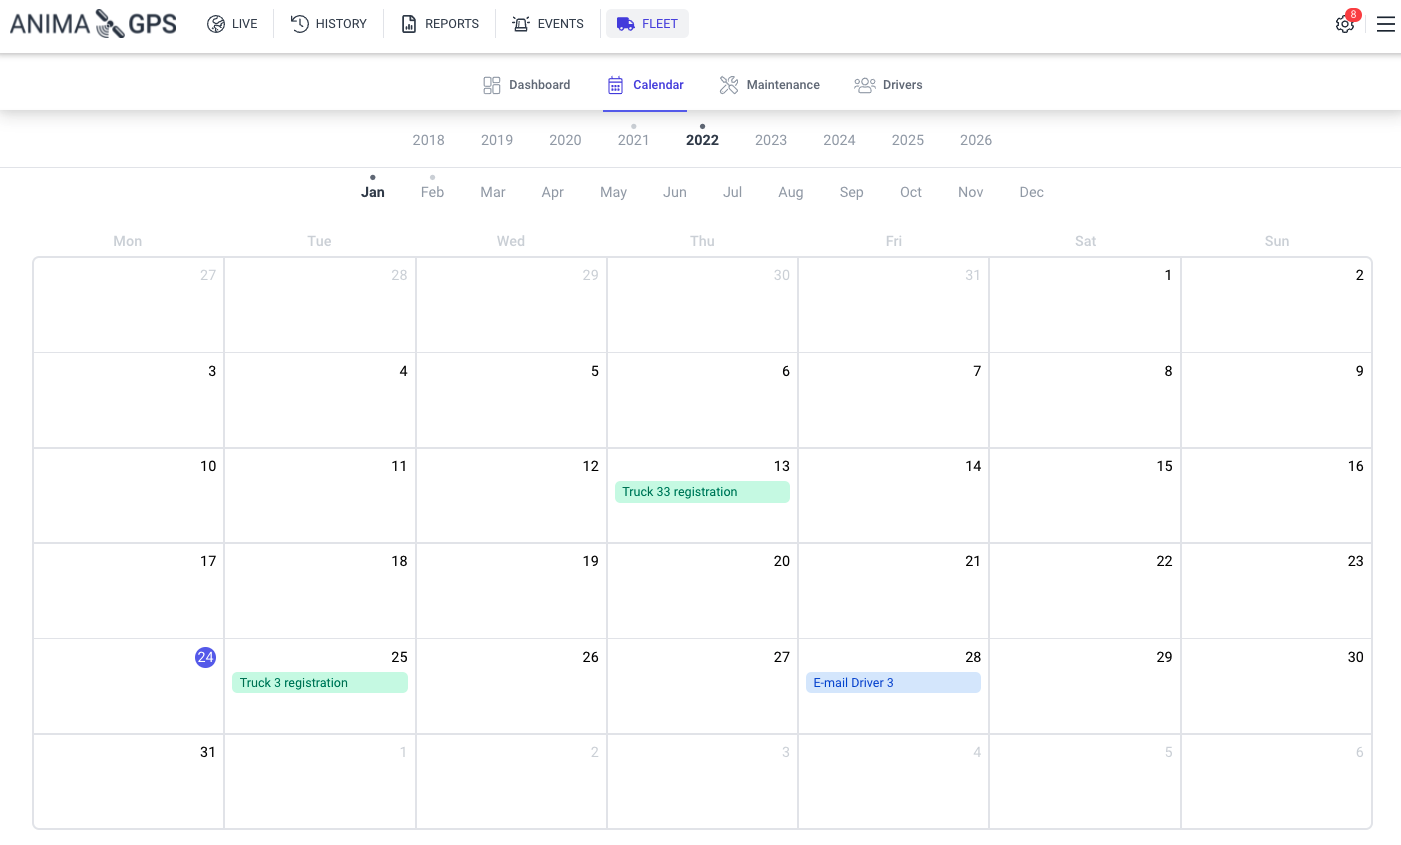Jump to year 2018
1401x845 pixels.
tap(428, 140)
